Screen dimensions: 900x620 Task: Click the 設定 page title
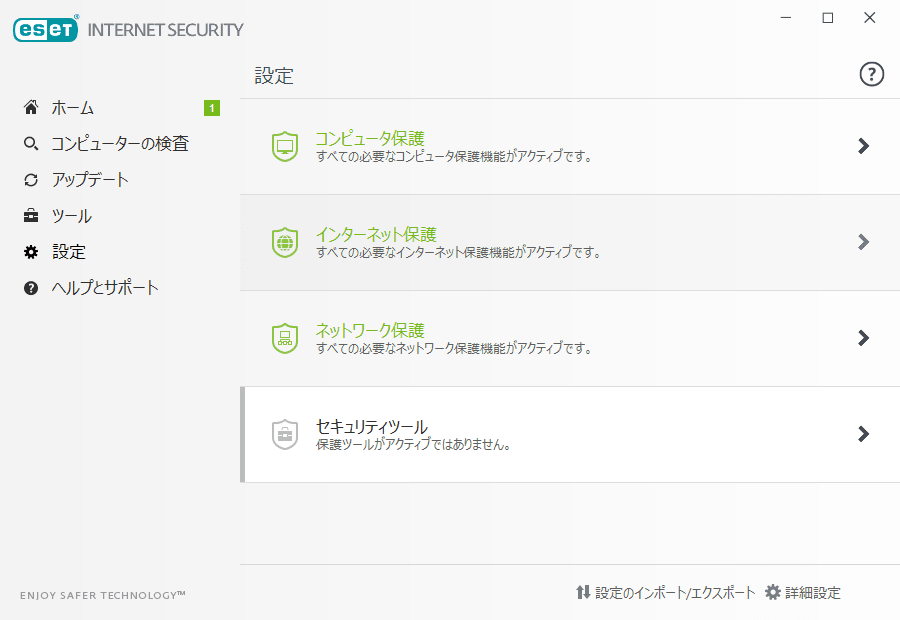[x=274, y=76]
